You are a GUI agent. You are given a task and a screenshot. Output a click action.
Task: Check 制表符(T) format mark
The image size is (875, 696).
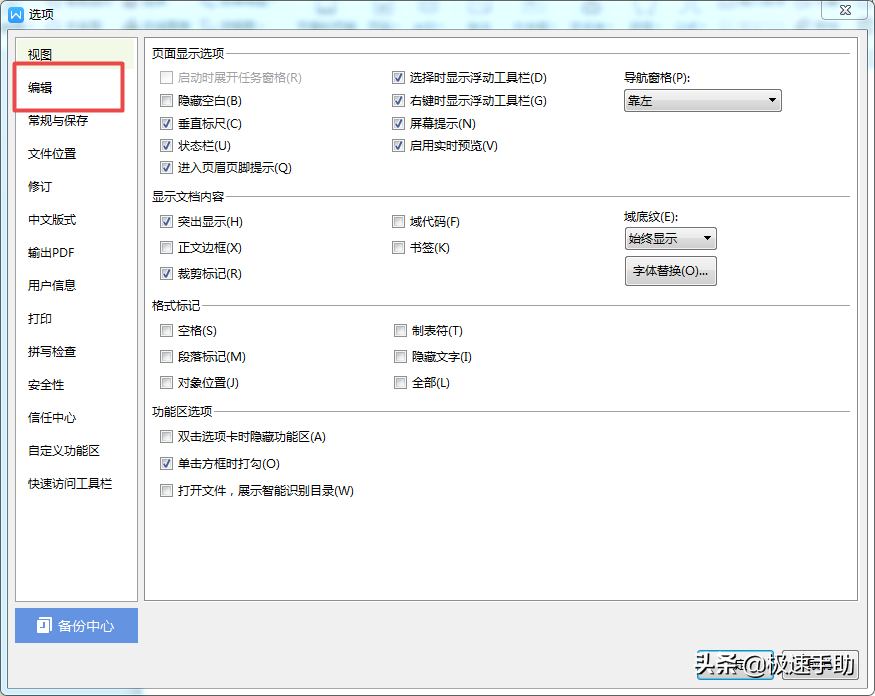pos(400,330)
